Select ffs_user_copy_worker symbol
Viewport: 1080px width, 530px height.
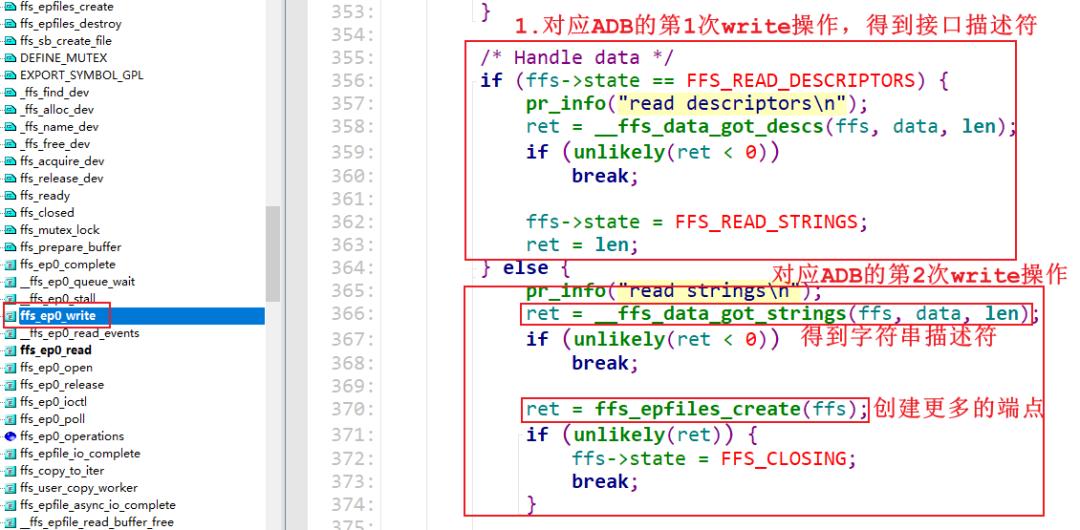tap(79, 488)
